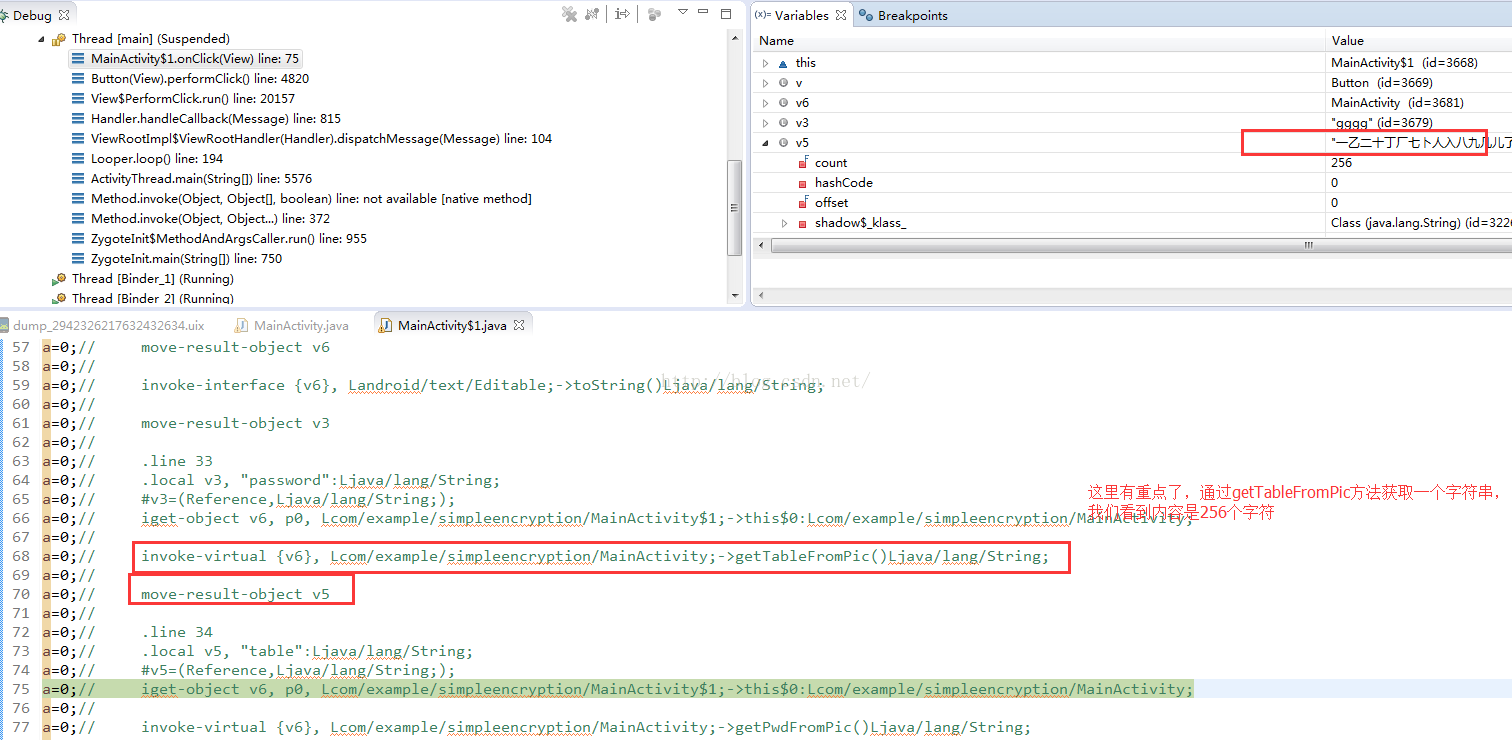Open the dump_2942326217632432634.uix editor tab
This screenshot has height=740, width=1512.
pyautogui.click(x=101, y=325)
